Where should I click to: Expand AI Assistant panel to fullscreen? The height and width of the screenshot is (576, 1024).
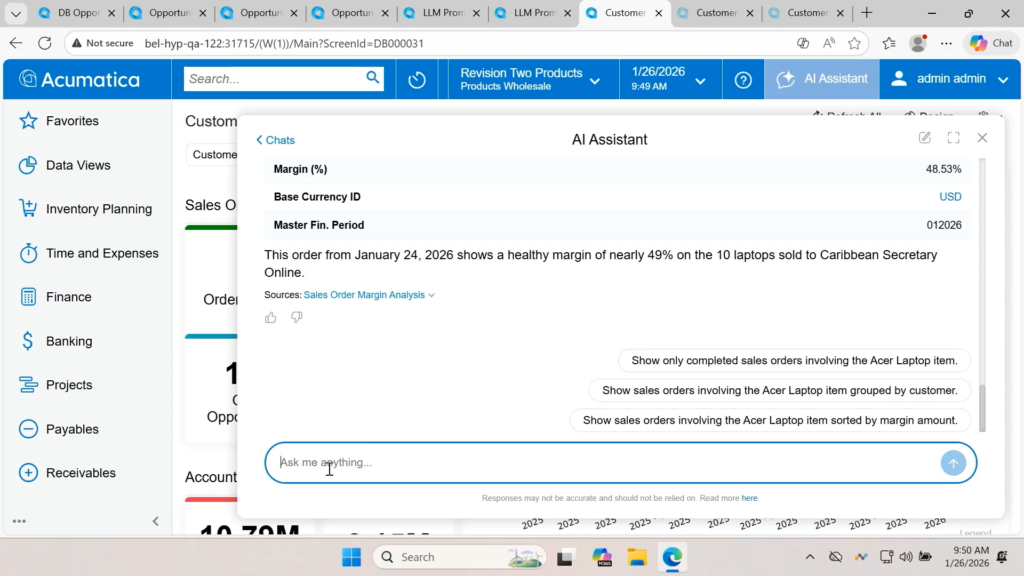pos(953,138)
